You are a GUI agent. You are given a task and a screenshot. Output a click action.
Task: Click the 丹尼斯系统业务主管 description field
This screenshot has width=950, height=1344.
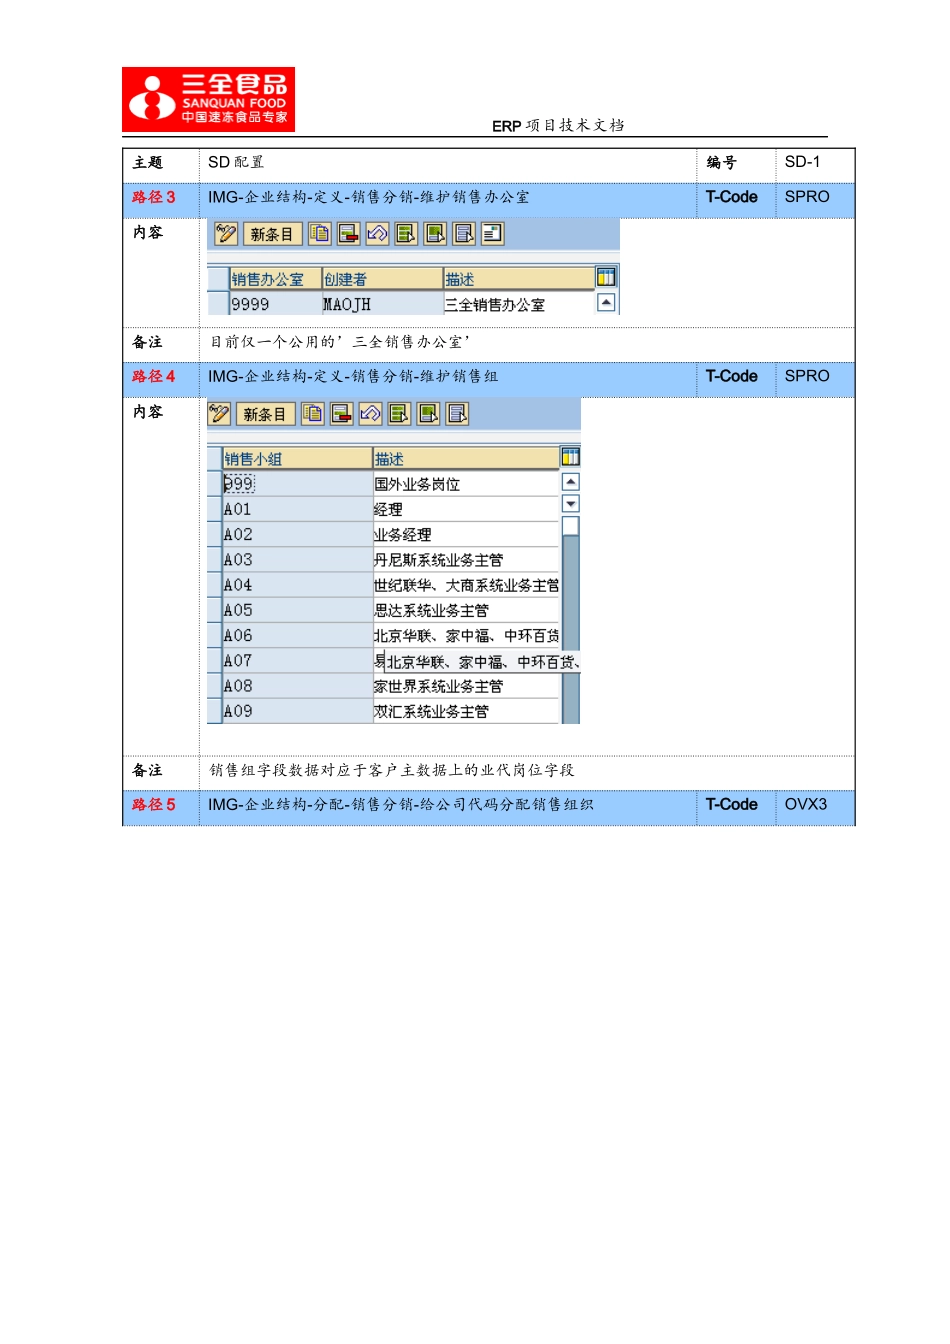pyautogui.click(x=465, y=560)
